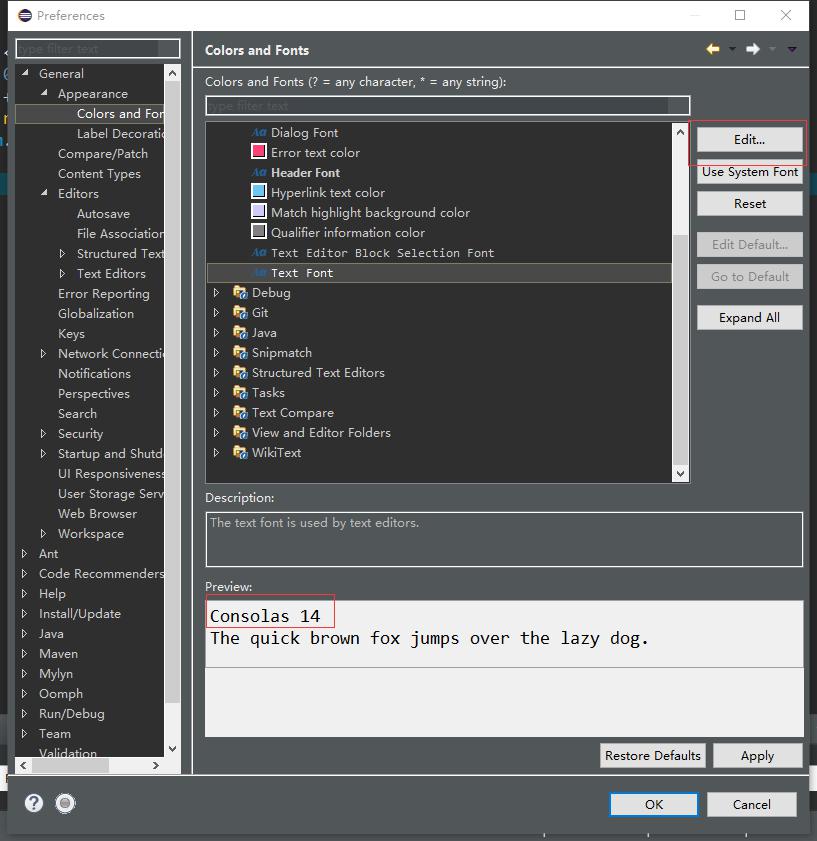The image size is (817, 841).
Task: Select the Error text color swatch
Action: [259, 152]
